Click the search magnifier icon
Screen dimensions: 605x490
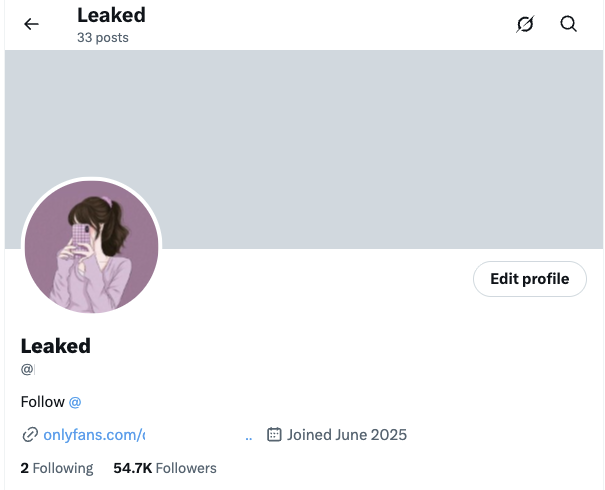coord(569,24)
